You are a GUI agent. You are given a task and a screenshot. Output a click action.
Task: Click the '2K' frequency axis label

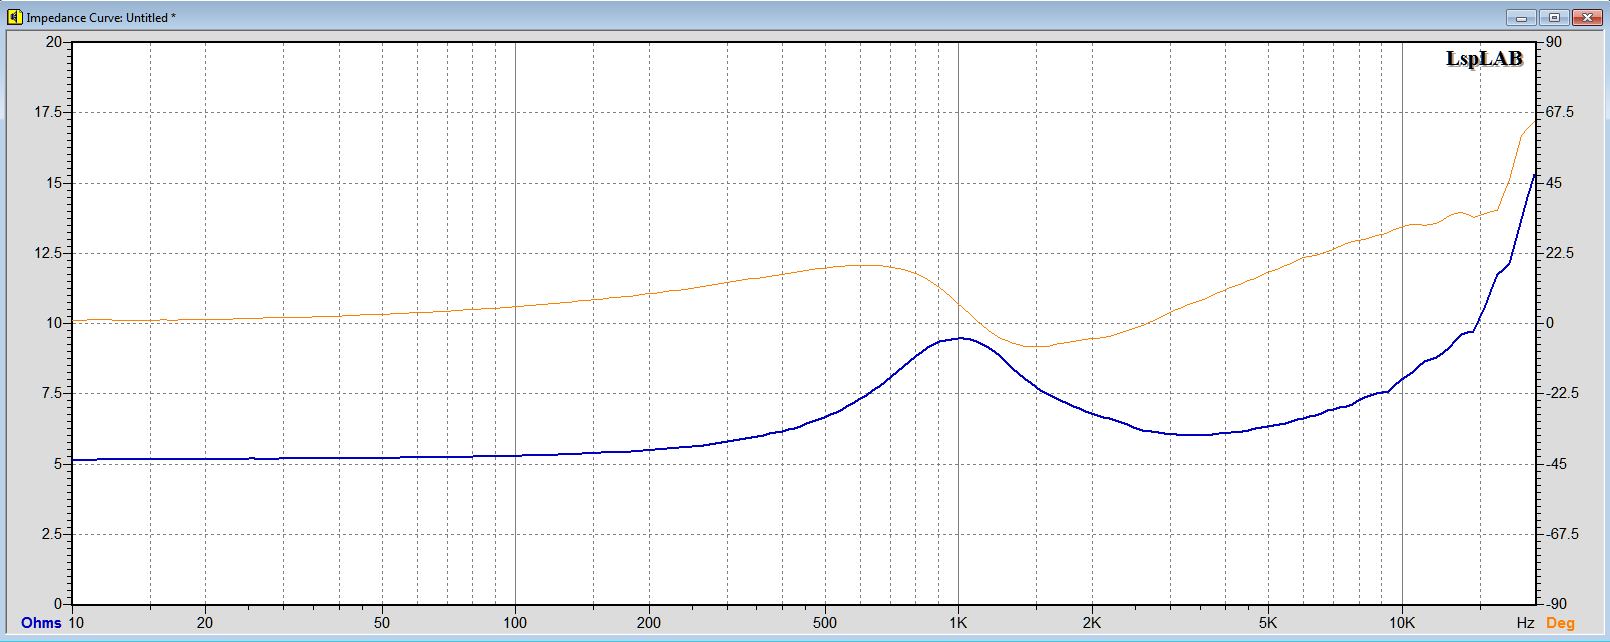coord(1091,623)
